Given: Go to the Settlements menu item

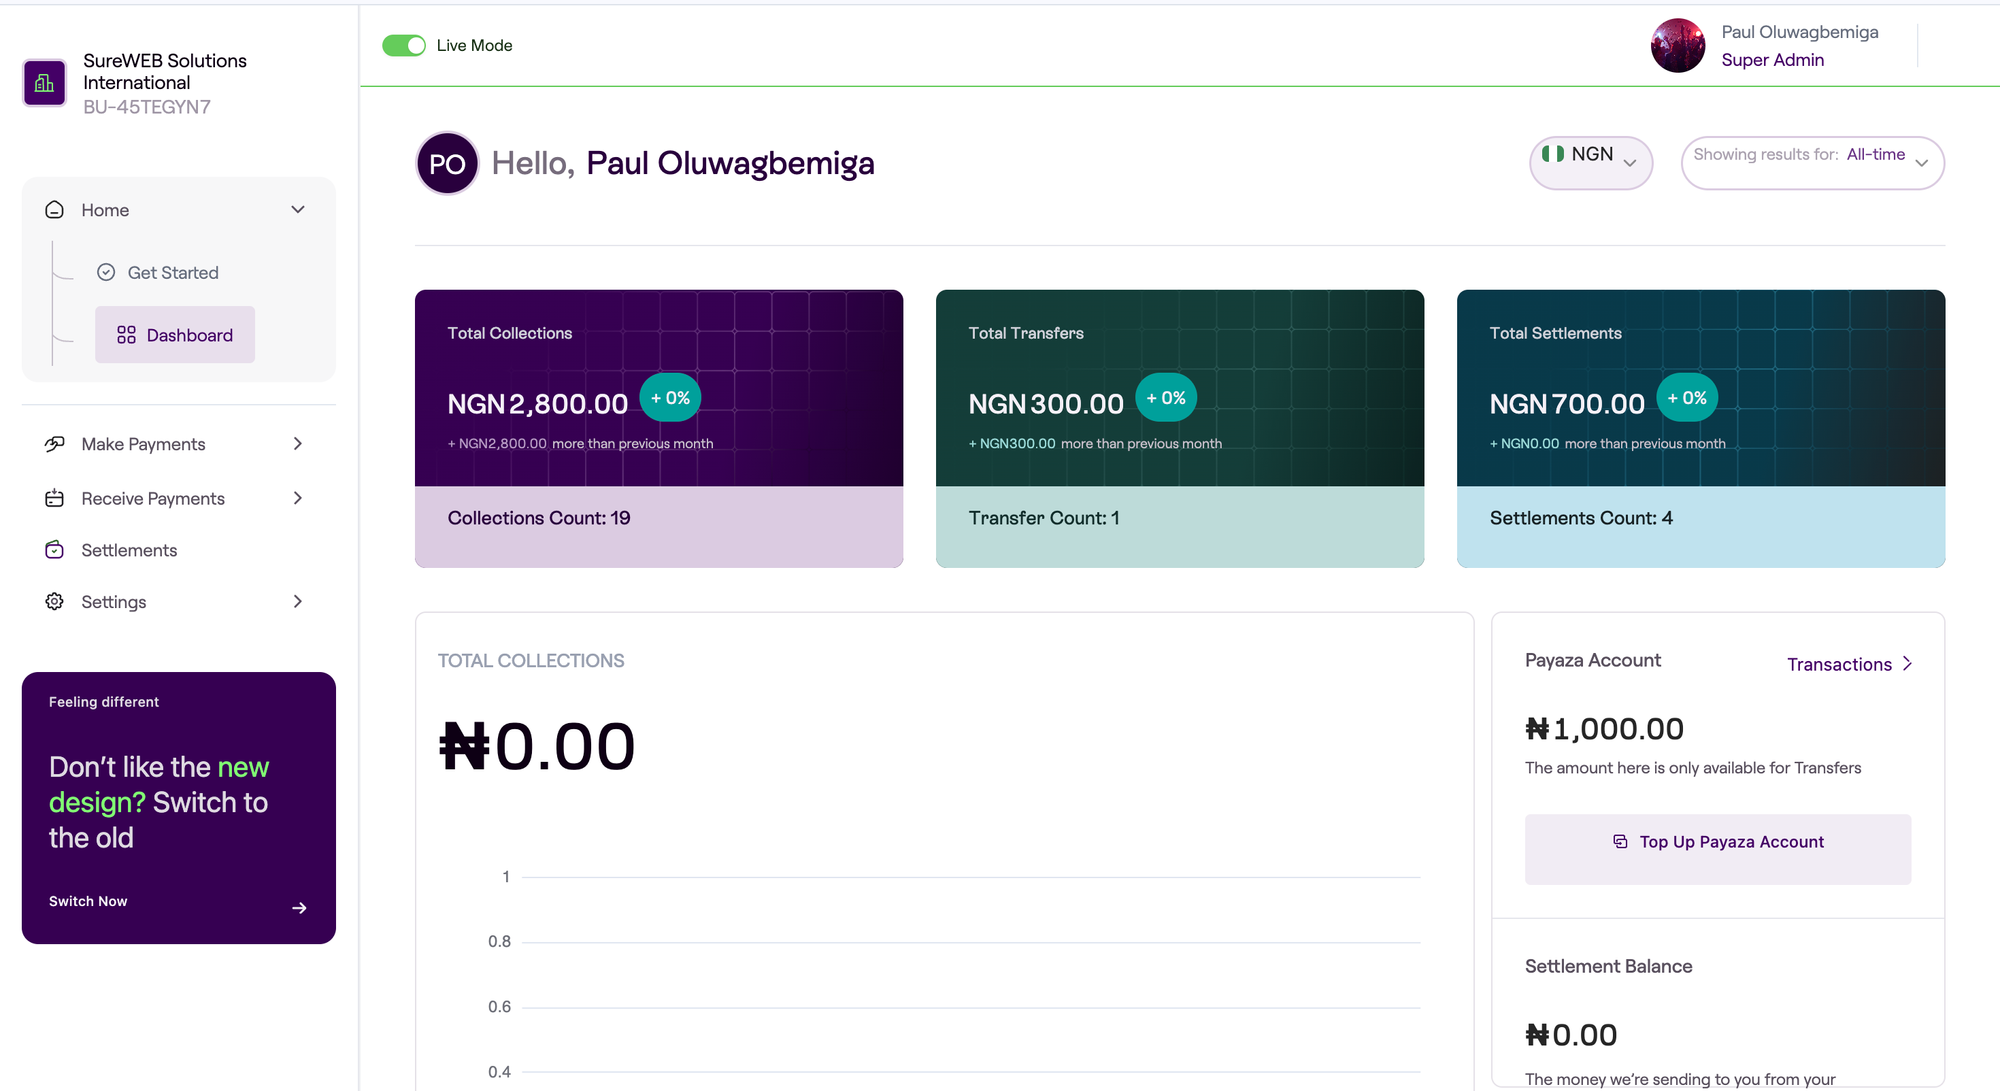Looking at the screenshot, I should 129,550.
